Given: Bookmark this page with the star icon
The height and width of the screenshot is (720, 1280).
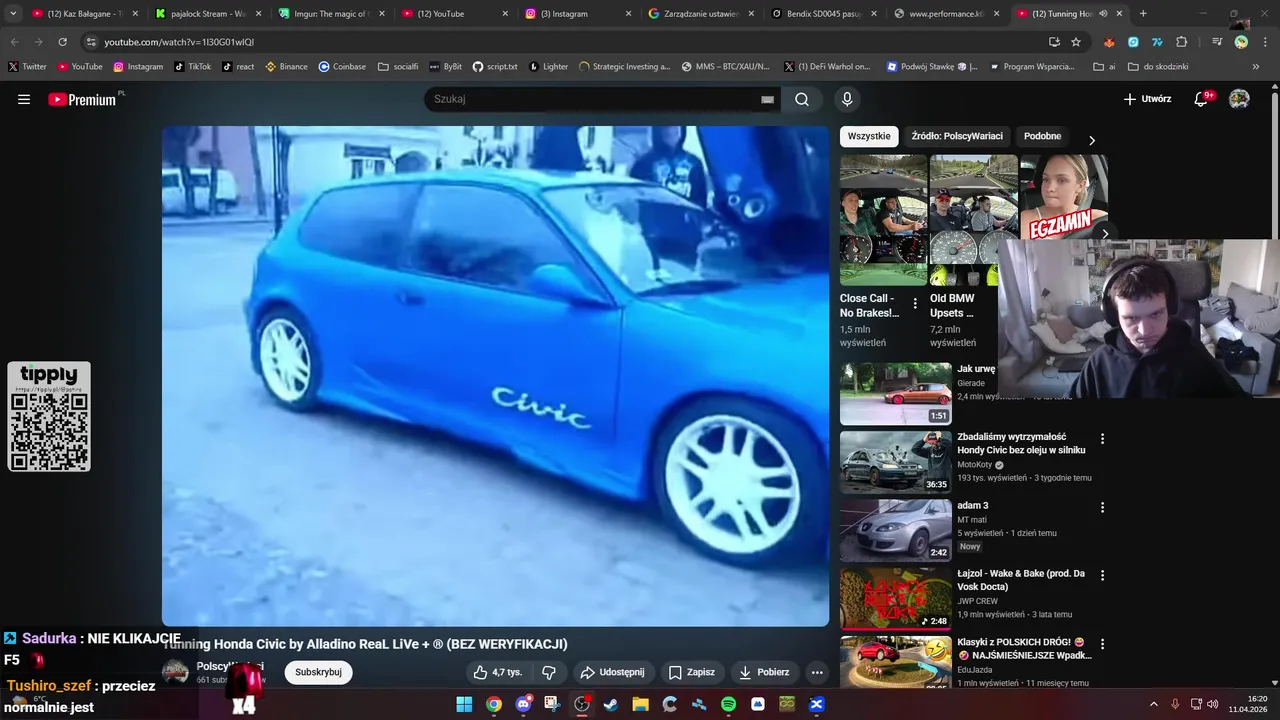Looking at the screenshot, I should tap(1076, 42).
